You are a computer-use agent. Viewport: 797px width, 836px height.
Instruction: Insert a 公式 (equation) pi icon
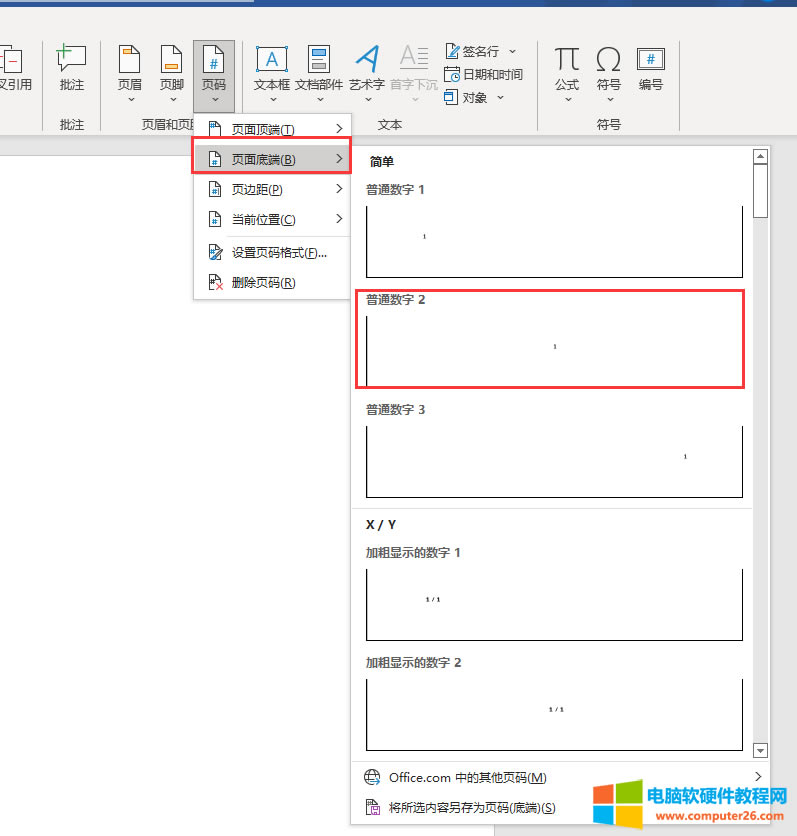pyautogui.click(x=567, y=60)
